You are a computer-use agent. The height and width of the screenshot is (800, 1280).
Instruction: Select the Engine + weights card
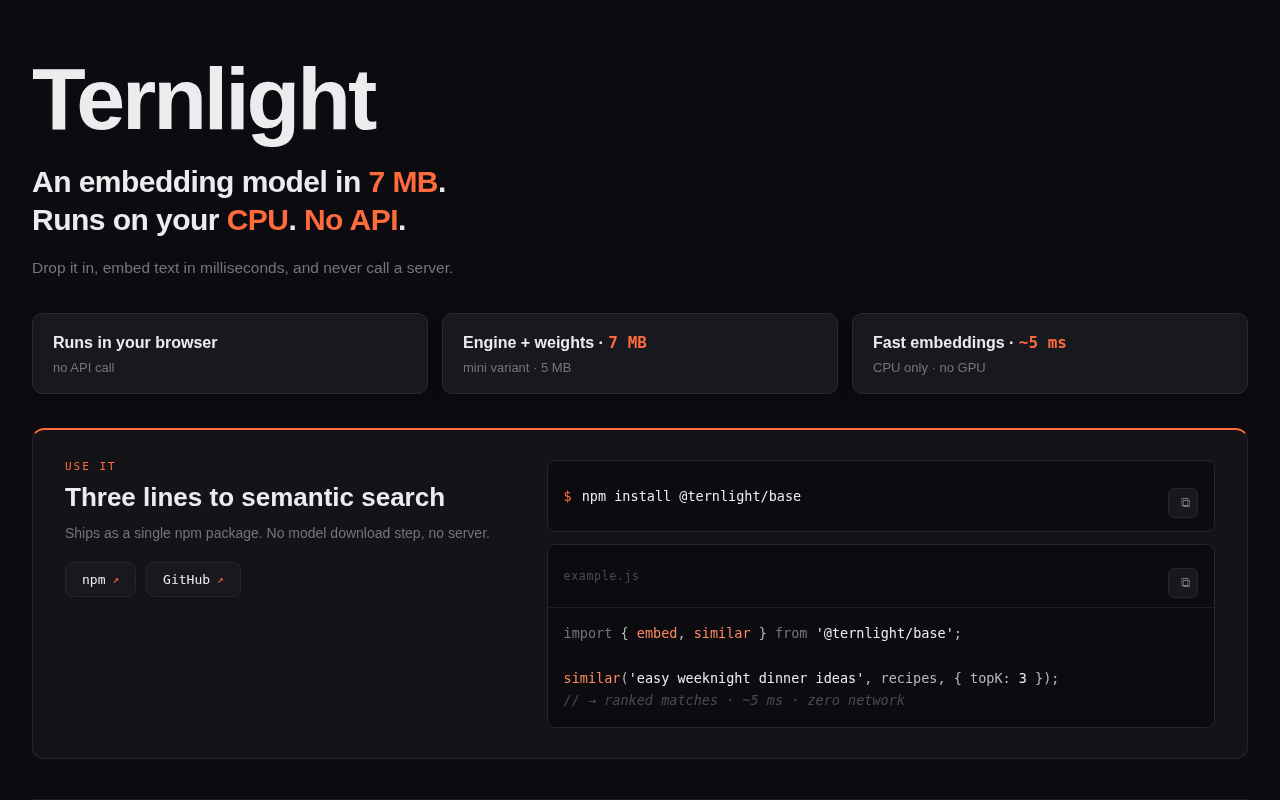click(640, 354)
